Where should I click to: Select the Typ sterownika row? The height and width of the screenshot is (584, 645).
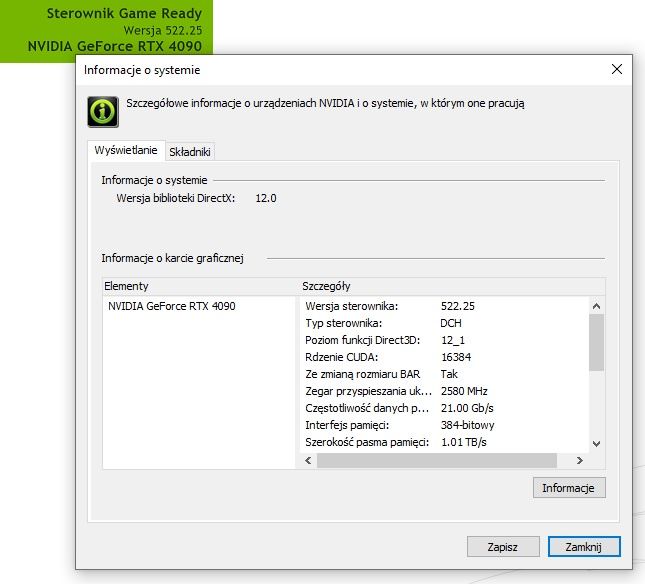tap(446, 323)
